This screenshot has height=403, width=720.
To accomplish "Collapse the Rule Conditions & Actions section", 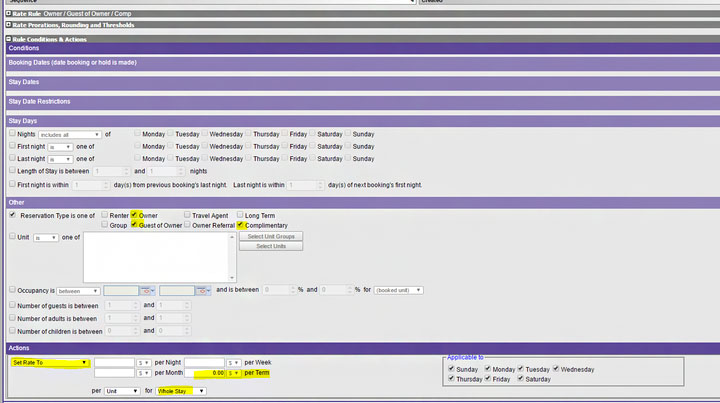I will pos(9,38).
